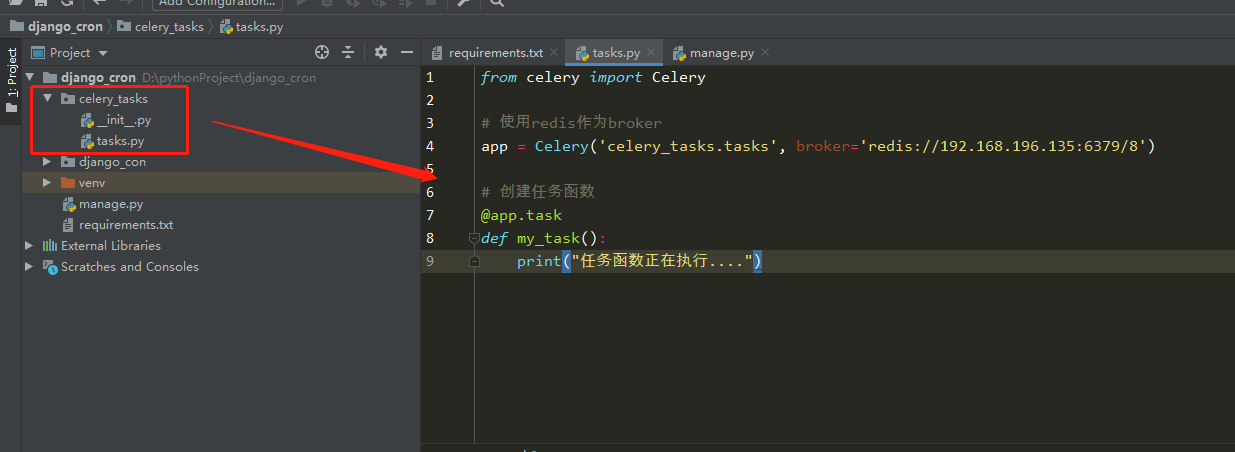Select venv folder in project tree
This screenshot has width=1235, height=452.
pos(91,183)
